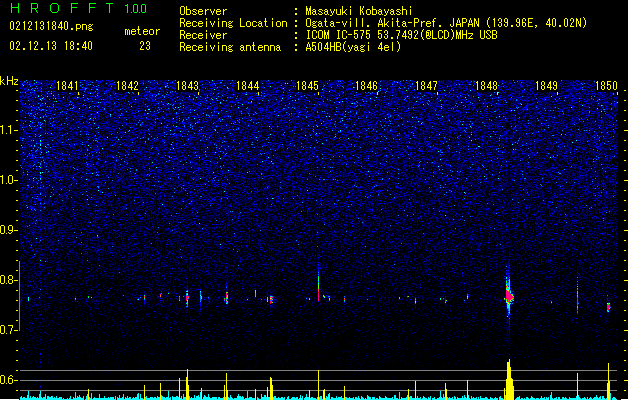Click the 'meteor' label
The height and width of the screenshot is (400, 629).
tap(142, 31)
